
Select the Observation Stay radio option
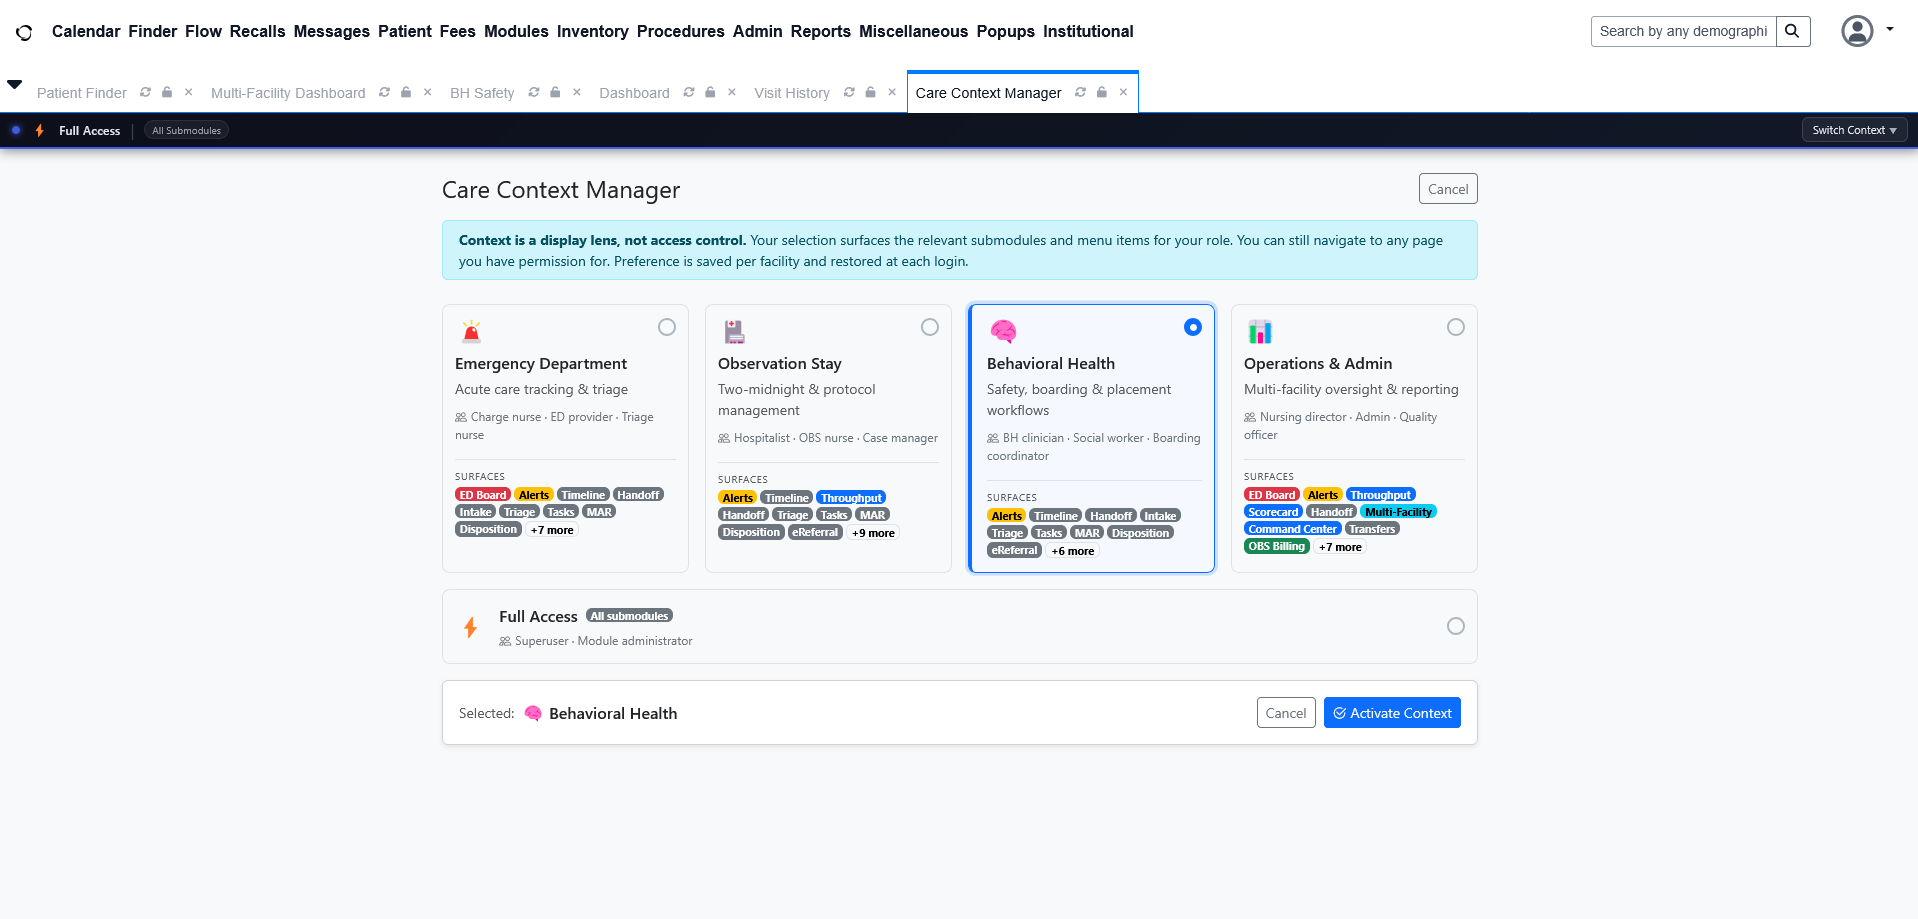(930, 327)
